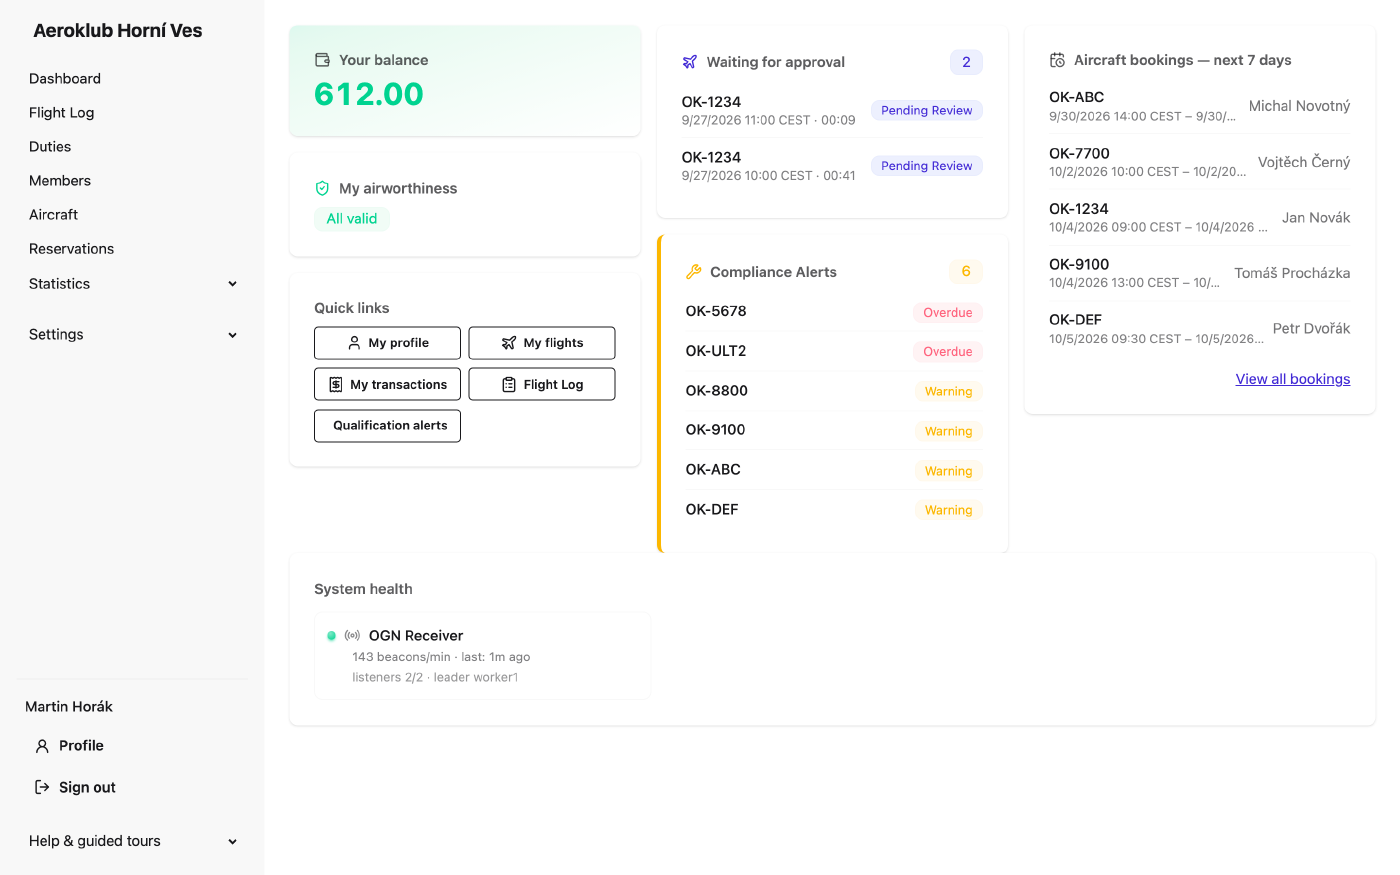Click the Compliance Alerts count badge showing 6
1400x875 pixels.
click(x=966, y=271)
